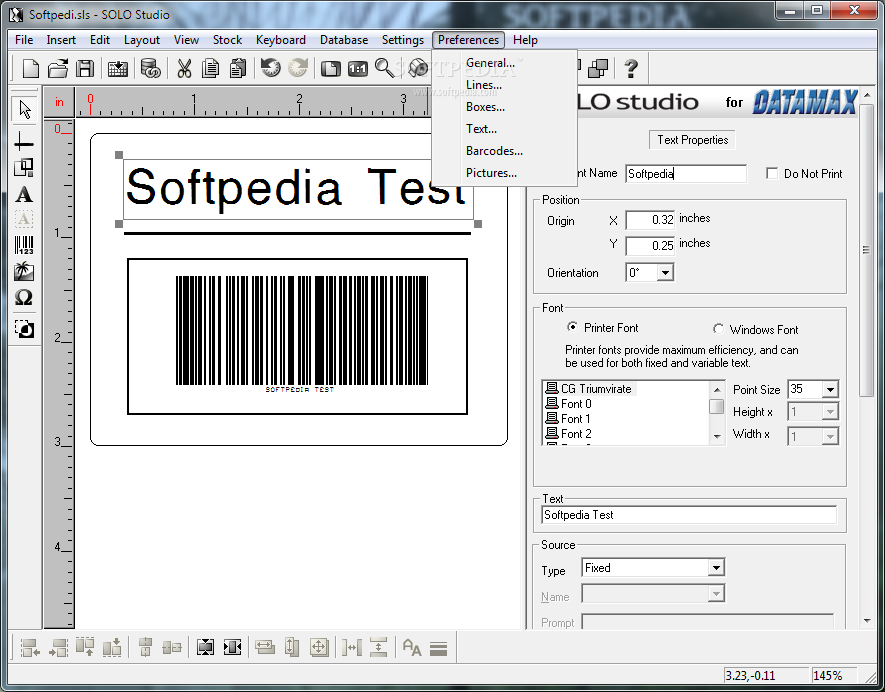Click the New label document icon
The image size is (885, 692).
pos(30,68)
